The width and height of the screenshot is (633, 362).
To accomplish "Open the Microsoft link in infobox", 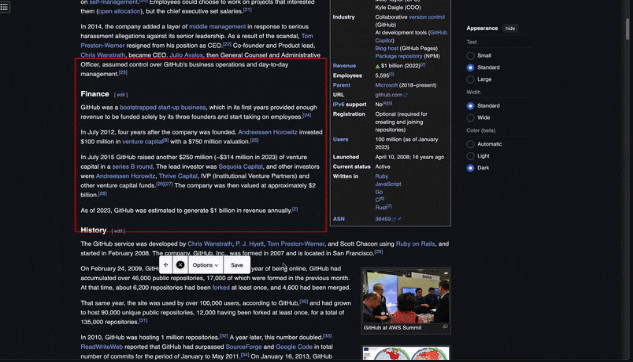I will click(386, 85).
